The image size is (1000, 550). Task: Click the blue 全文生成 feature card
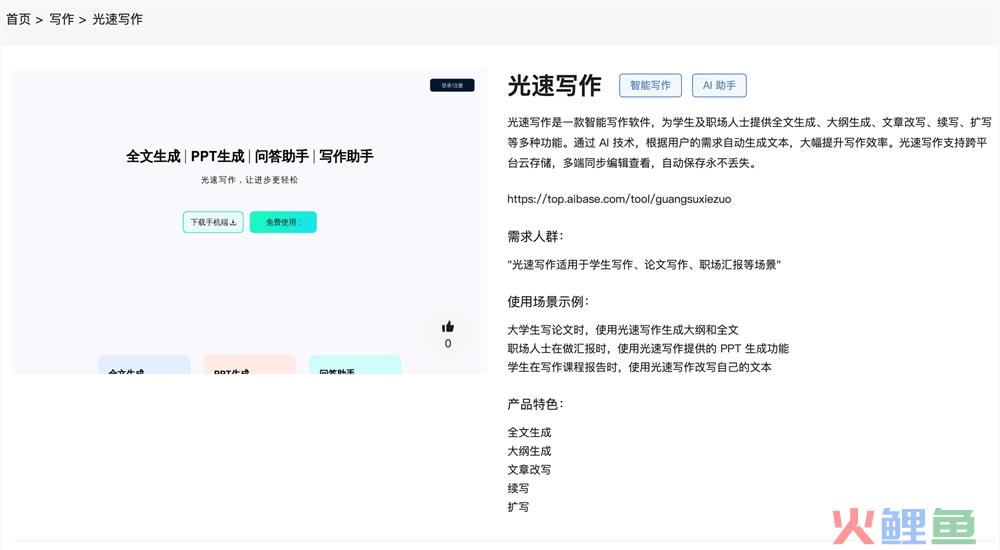point(144,366)
